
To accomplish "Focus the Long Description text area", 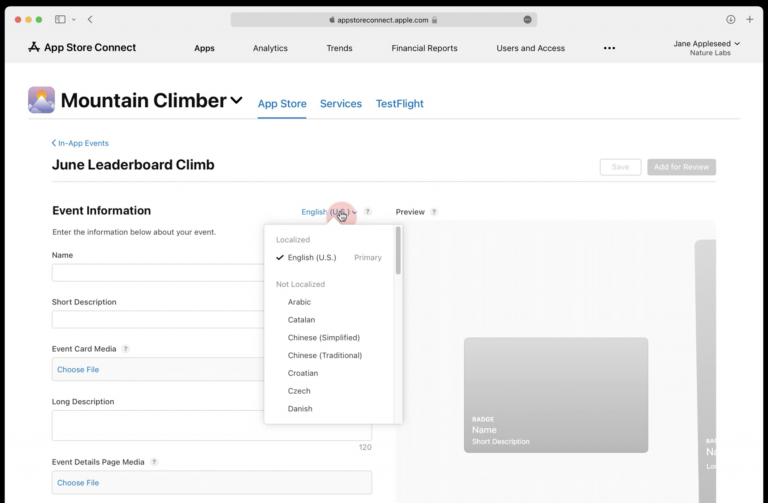I will pyautogui.click(x=212, y=425).
